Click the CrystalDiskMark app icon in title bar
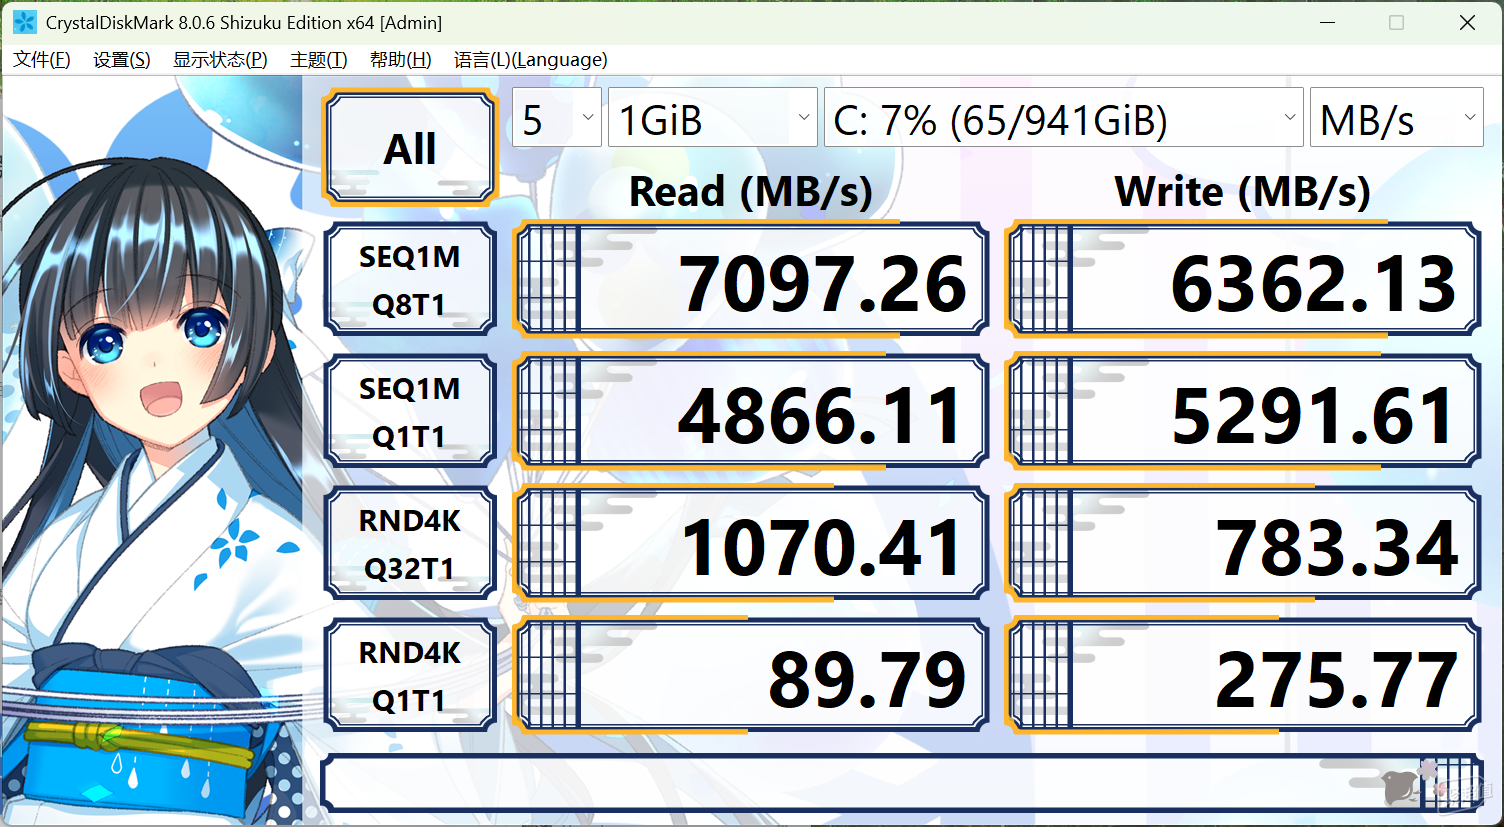The image size is (1504, 827). point(24,22)
